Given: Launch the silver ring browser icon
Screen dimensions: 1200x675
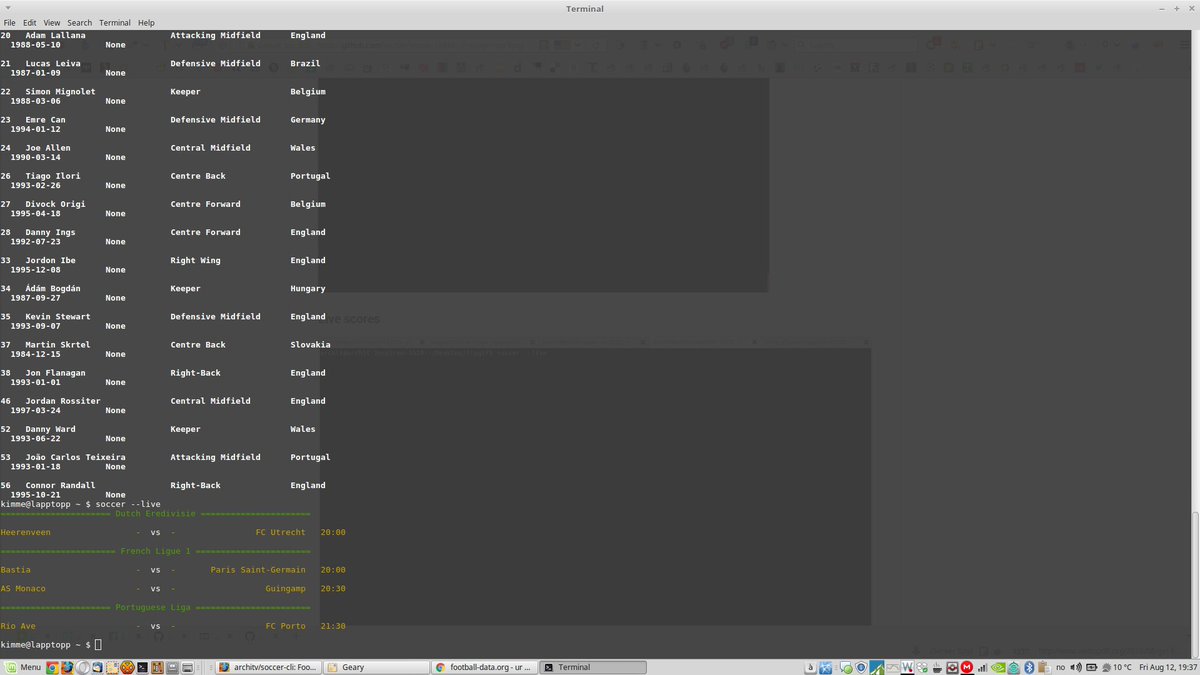Looking at the screenshot, I should [82, 667].
